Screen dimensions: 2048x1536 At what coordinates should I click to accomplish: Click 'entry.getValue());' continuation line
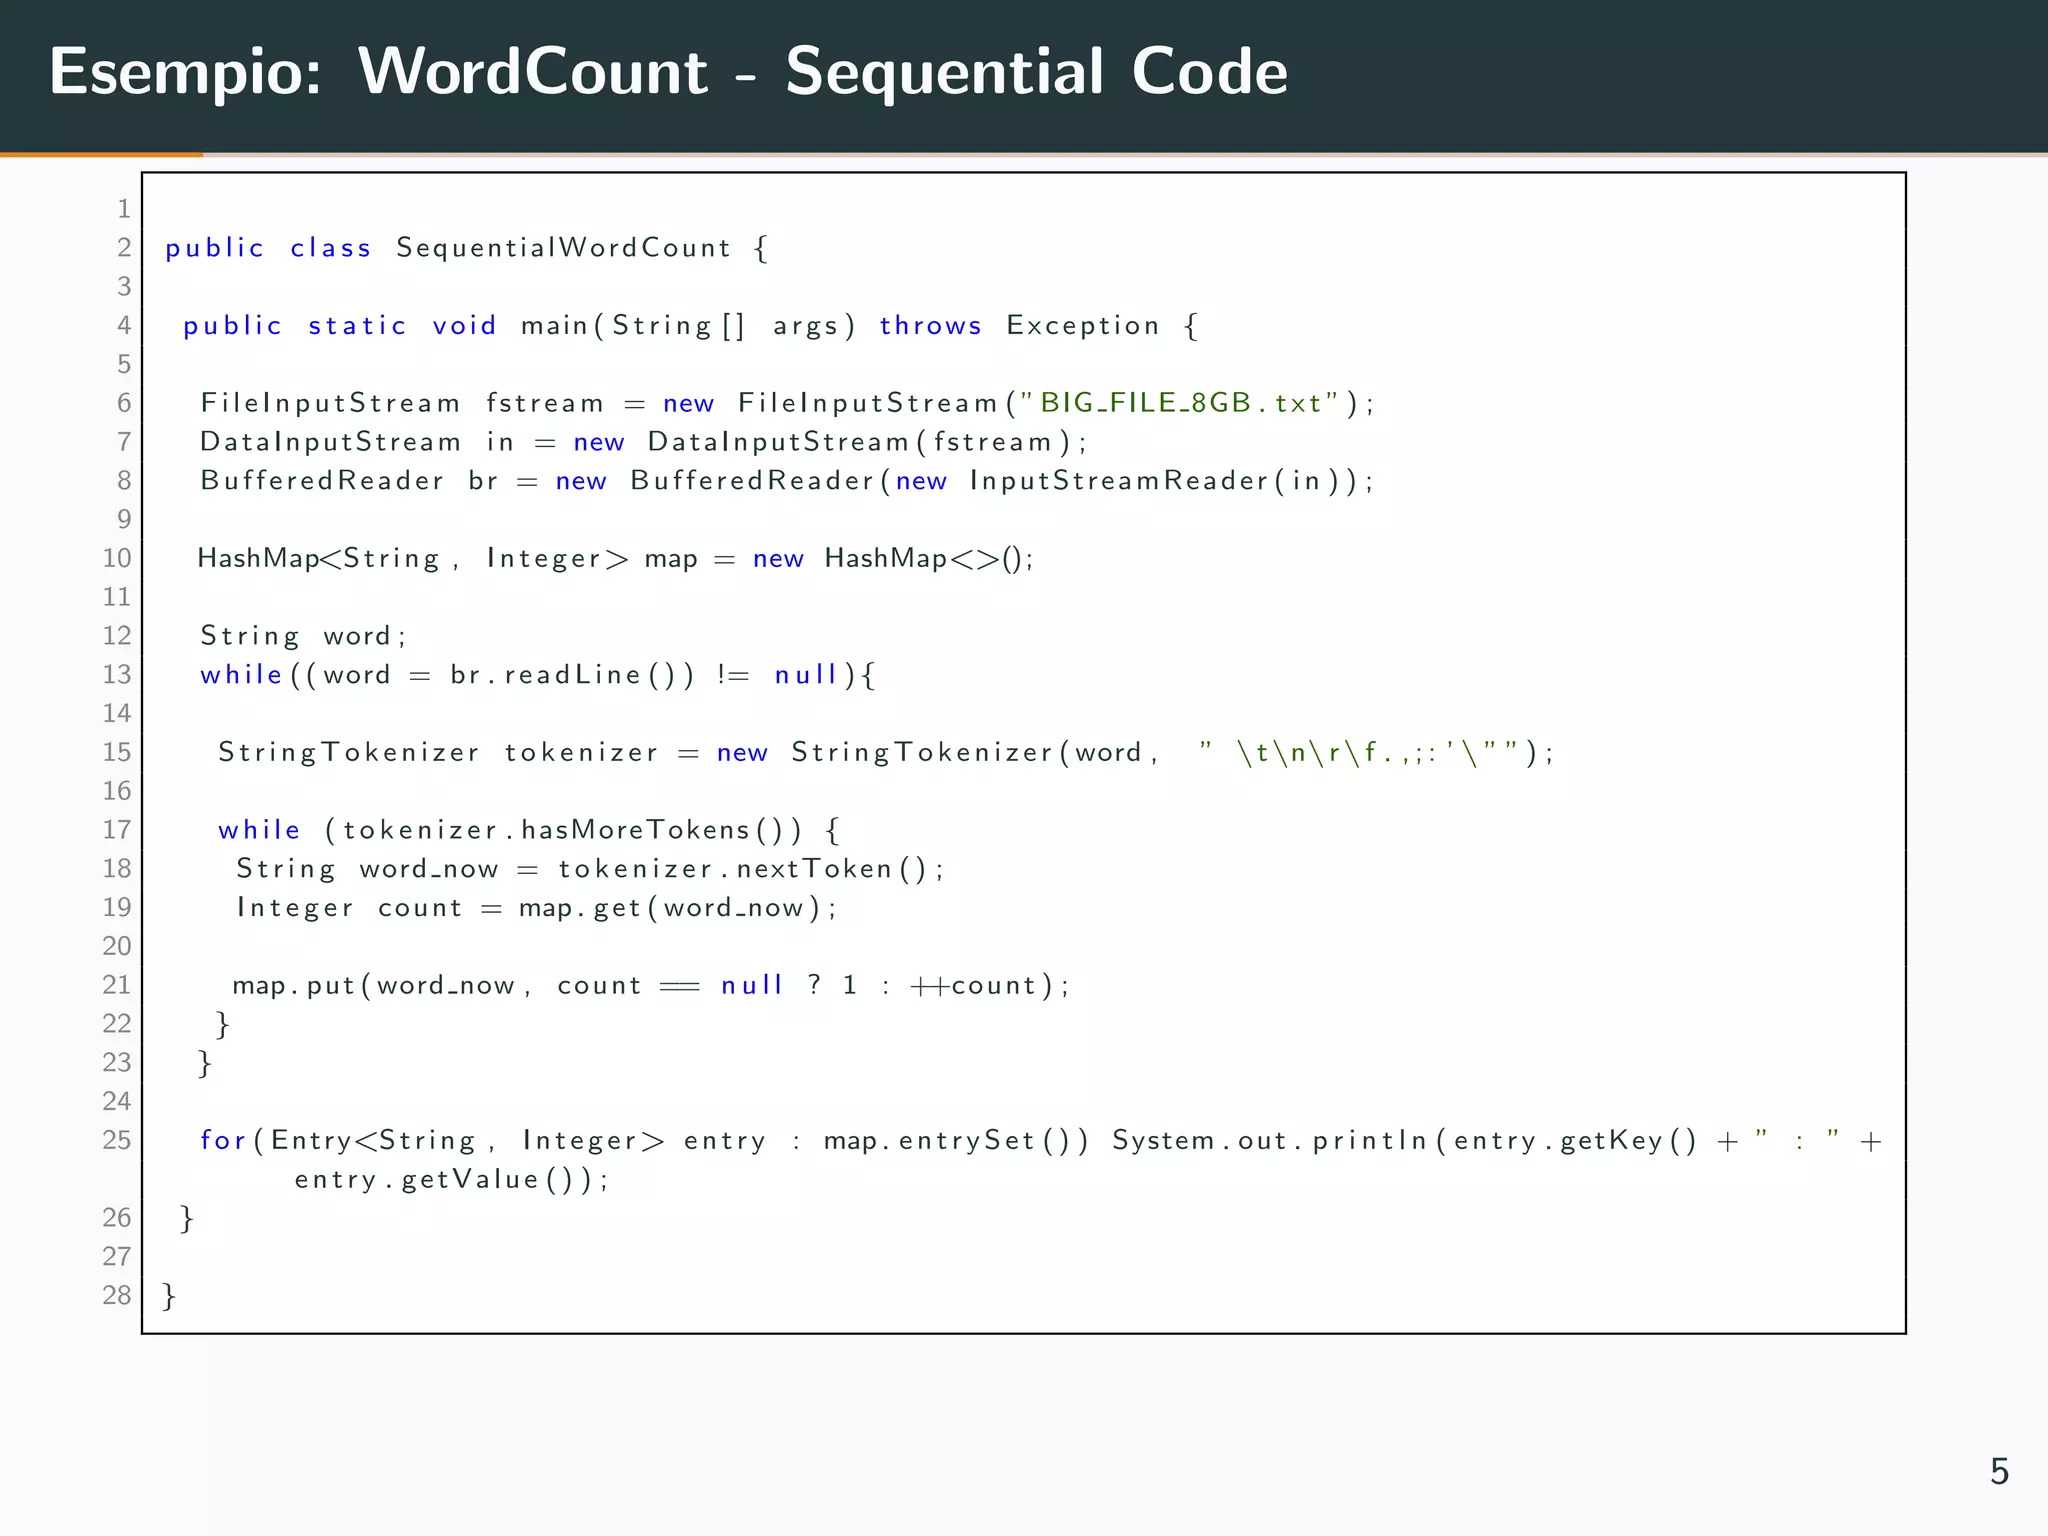pyautogui.click(x=451, y=1180)
